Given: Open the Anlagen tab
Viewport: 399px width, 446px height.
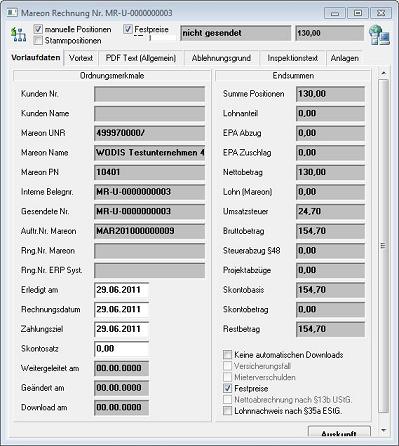Looking at the screenshot, I should [x=345, y=58].
